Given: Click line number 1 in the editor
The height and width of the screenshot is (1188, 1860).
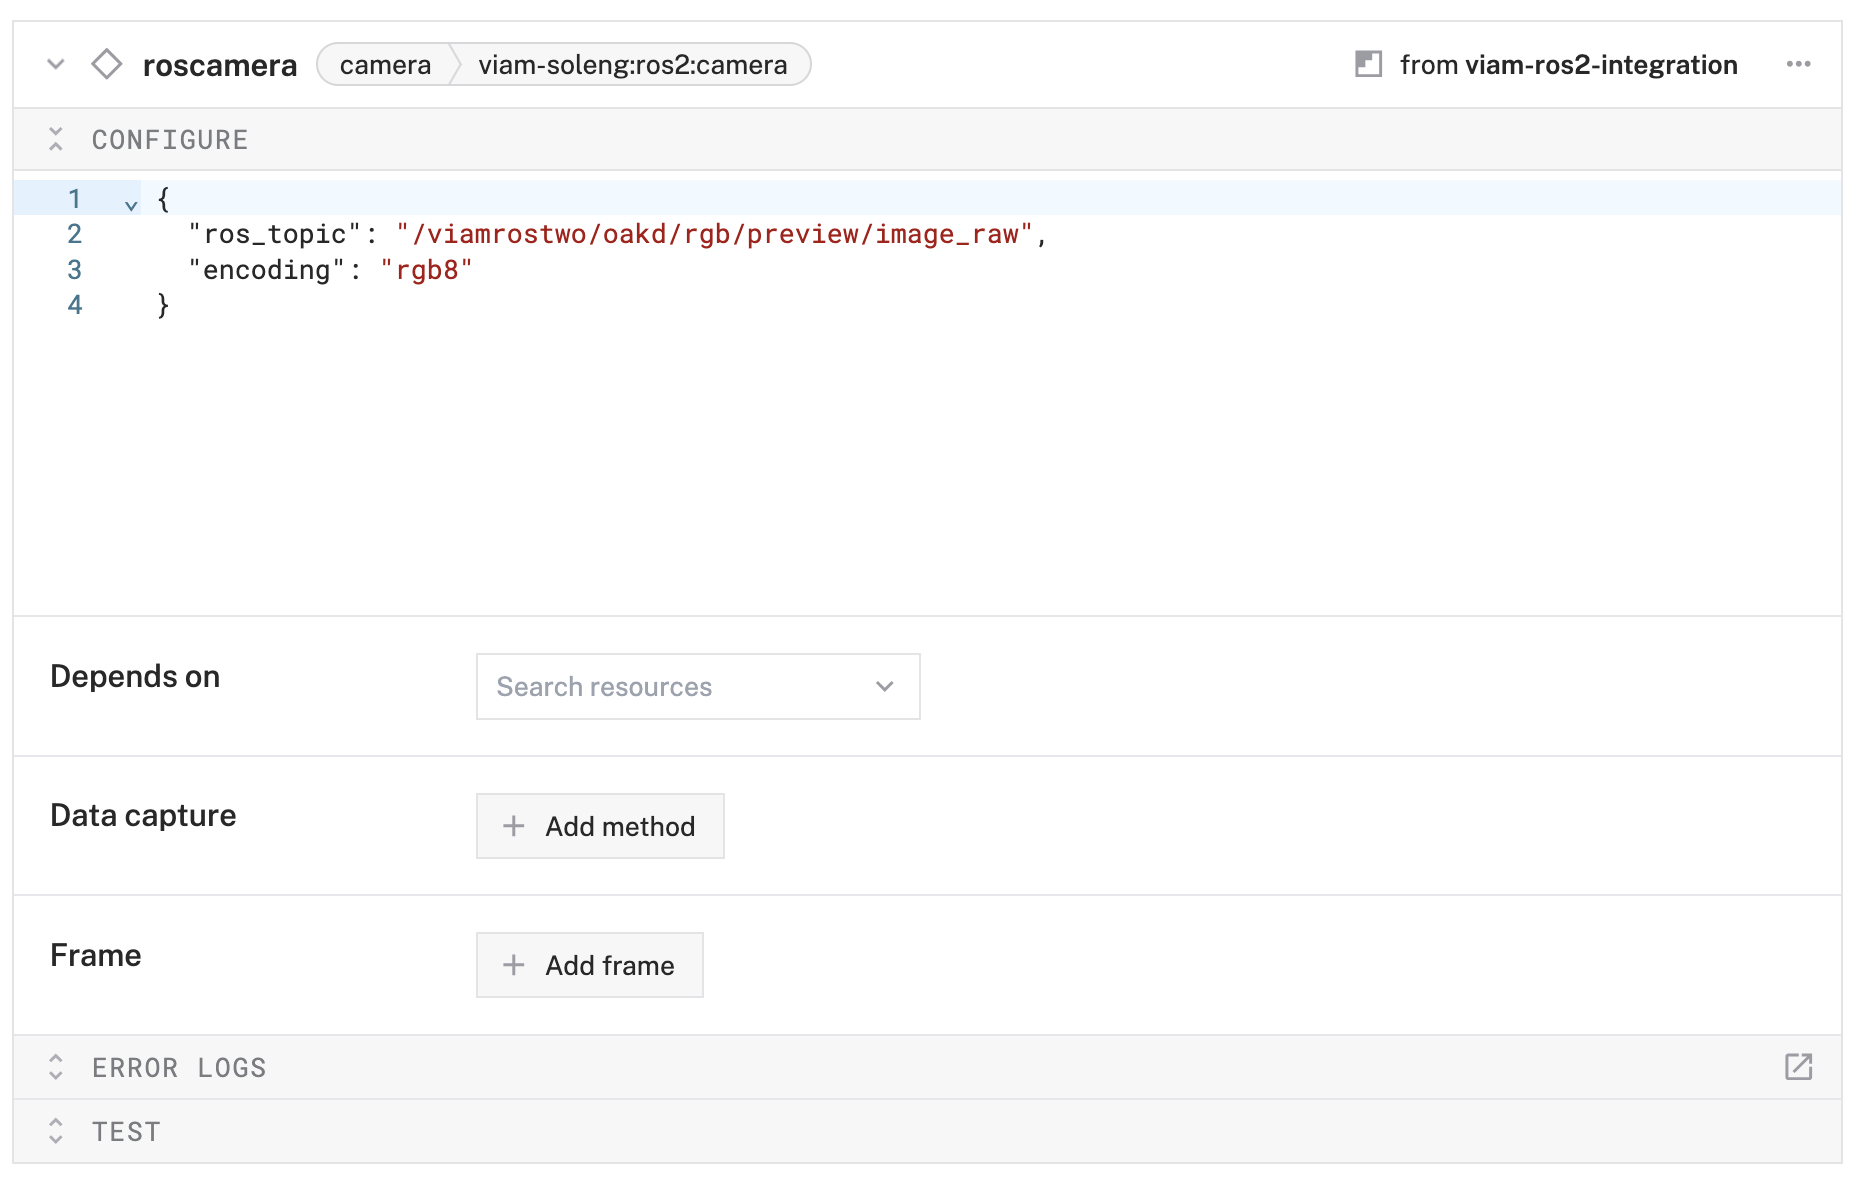Looking at the screenshot, I should pyautogui.click(x=74, y=199).
